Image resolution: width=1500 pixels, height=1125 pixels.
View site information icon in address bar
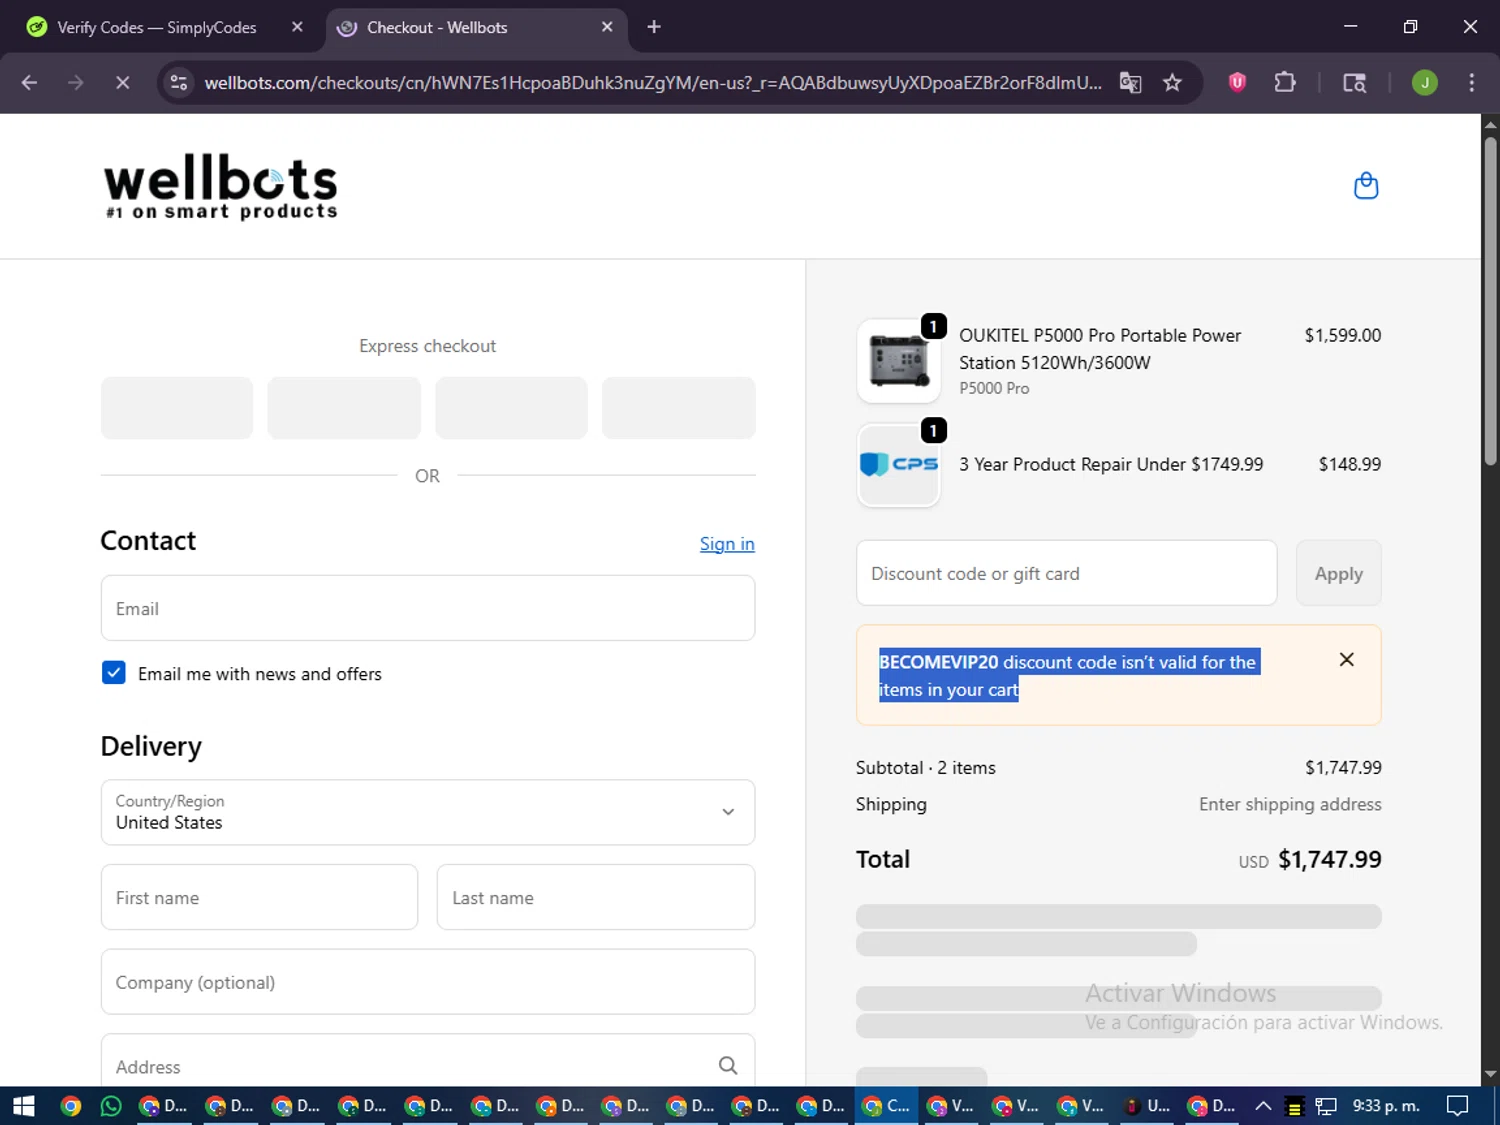pyautogui.click(x=179, y=83)
